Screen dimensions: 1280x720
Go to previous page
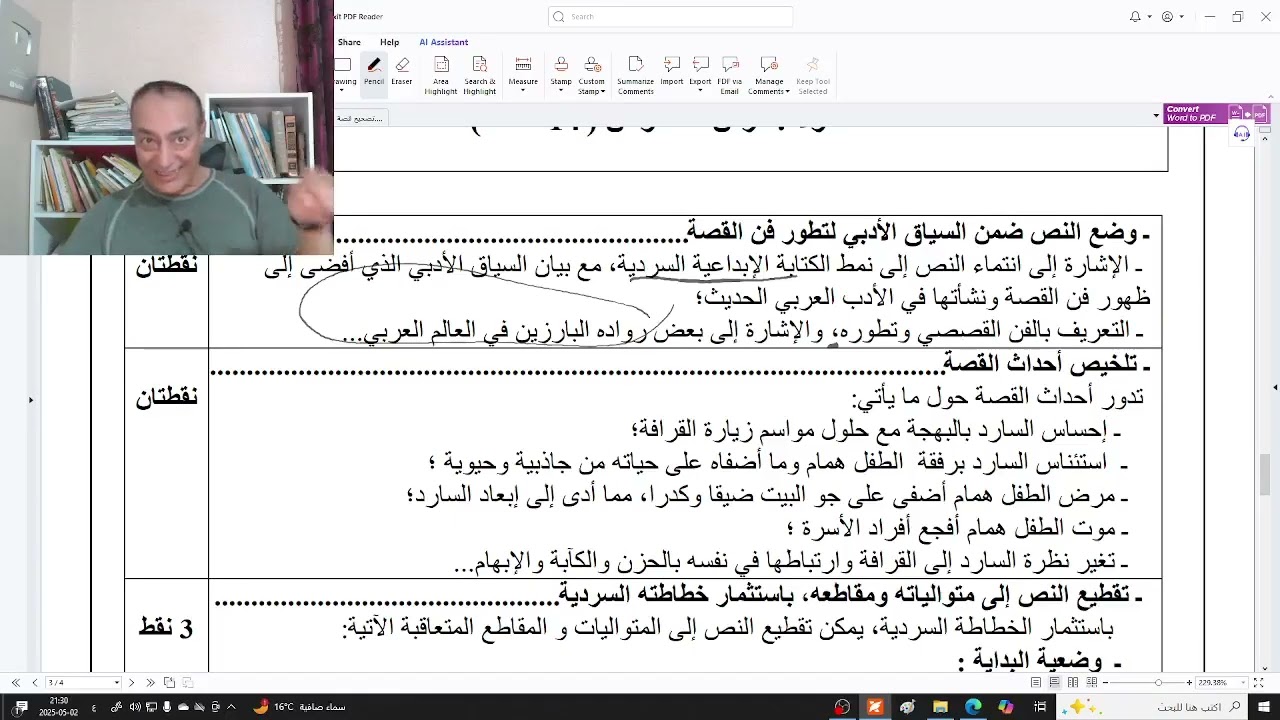coord(34,683)
